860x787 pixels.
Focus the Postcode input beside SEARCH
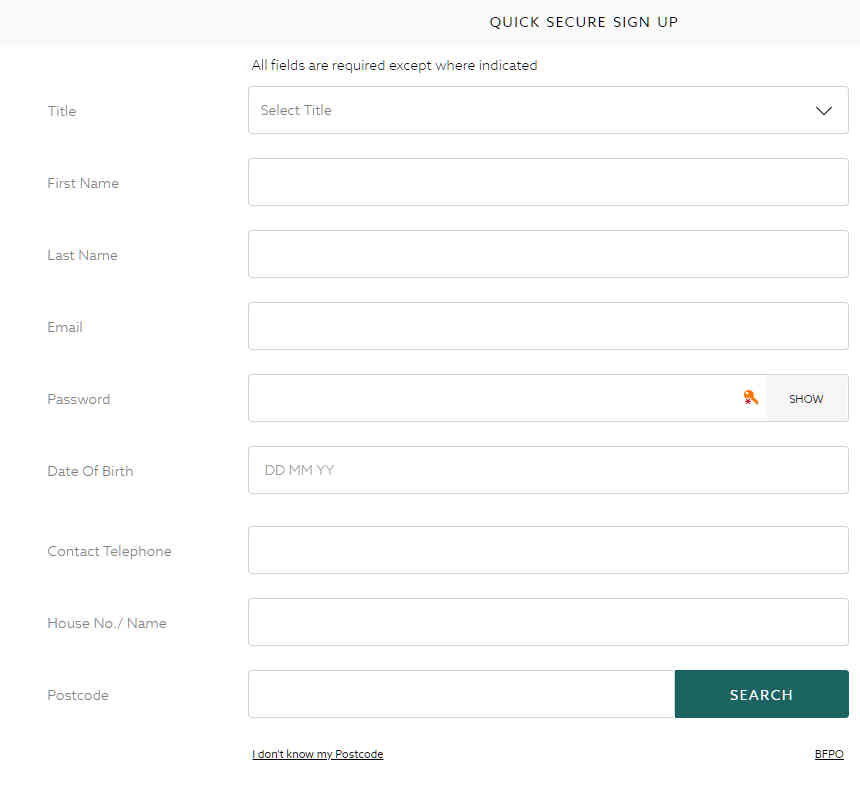[460, 693]
